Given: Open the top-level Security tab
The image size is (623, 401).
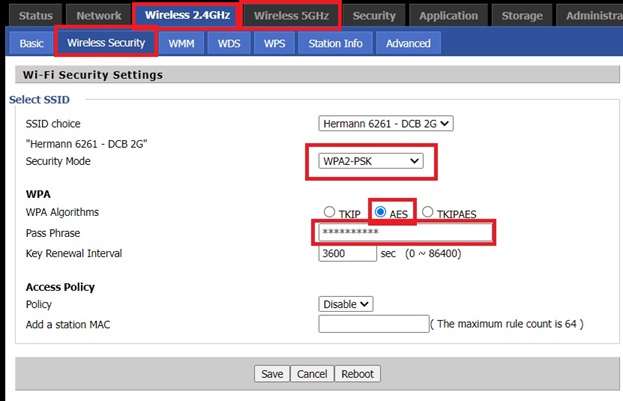Looking at the screenshot, I should tap(374, 15).
